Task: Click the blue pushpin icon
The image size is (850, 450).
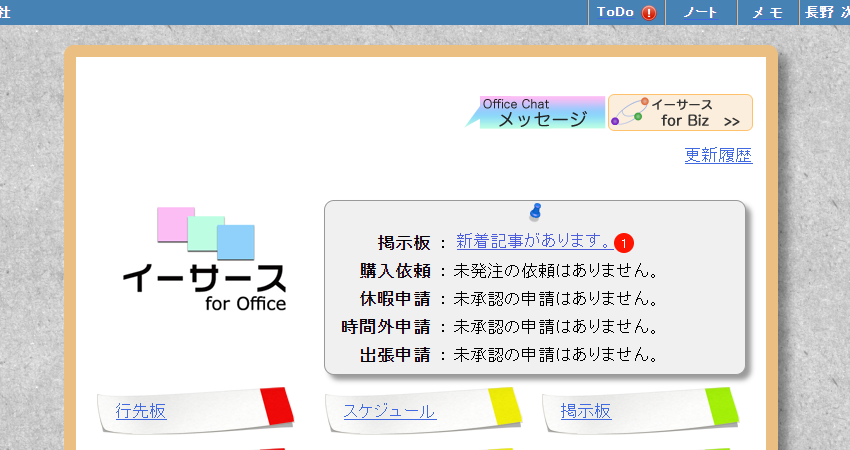Action: [536, 211]
